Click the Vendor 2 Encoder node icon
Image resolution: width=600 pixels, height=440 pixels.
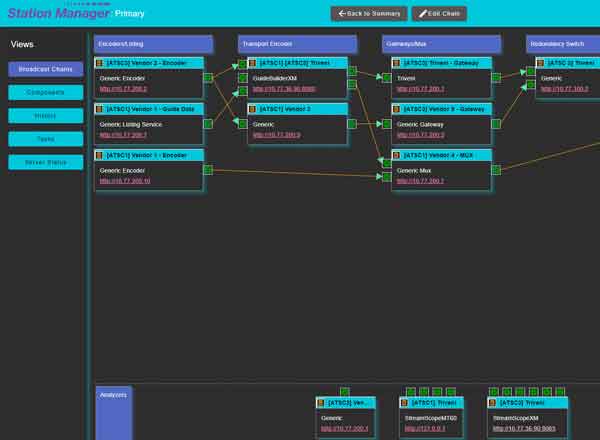pyautogui.click(x=99, y=63)
